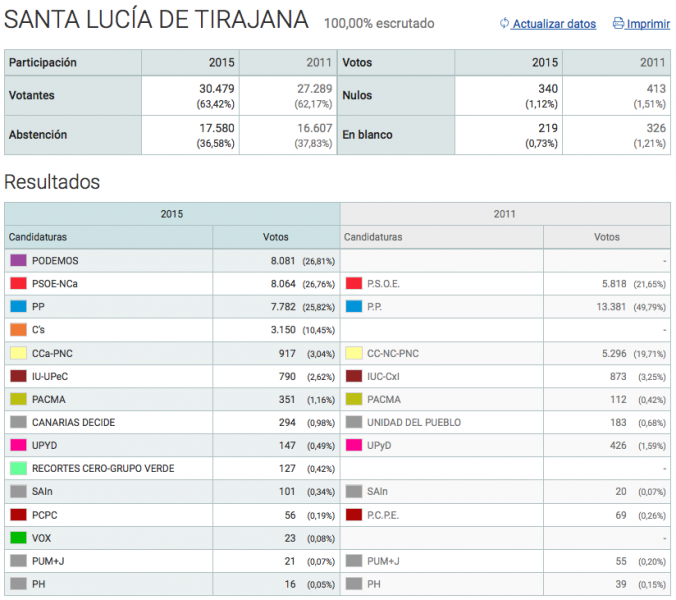This screenshot has width=676, height=600.
Task: Click the gray SAIn 2015 swatch
Action: (19, 491)
